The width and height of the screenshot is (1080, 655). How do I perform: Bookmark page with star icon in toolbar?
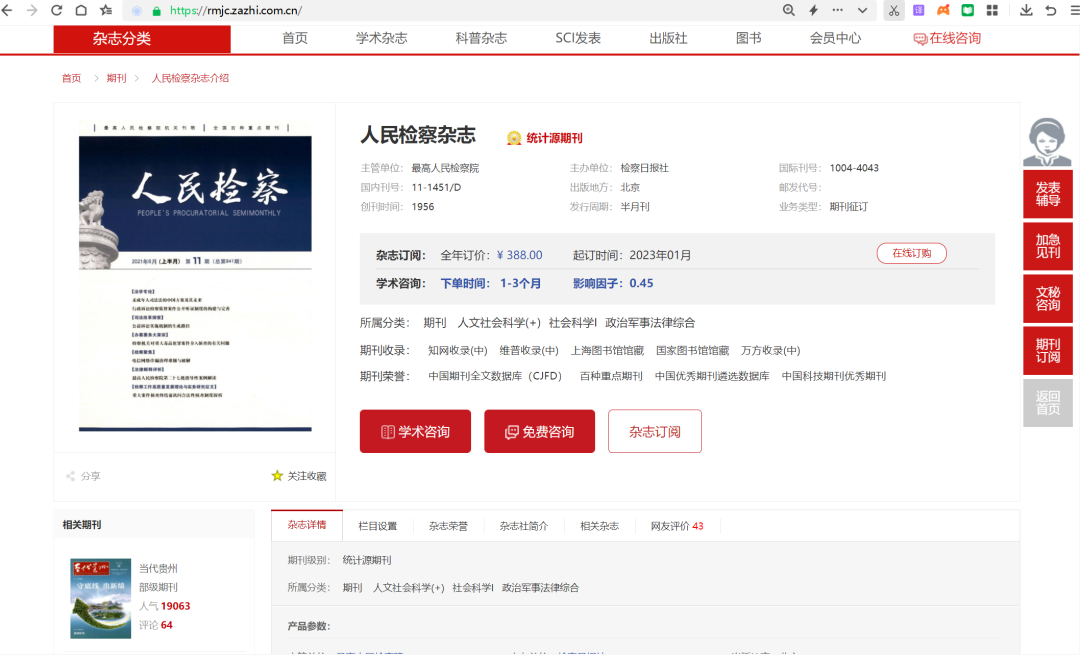tap(106, 10)
